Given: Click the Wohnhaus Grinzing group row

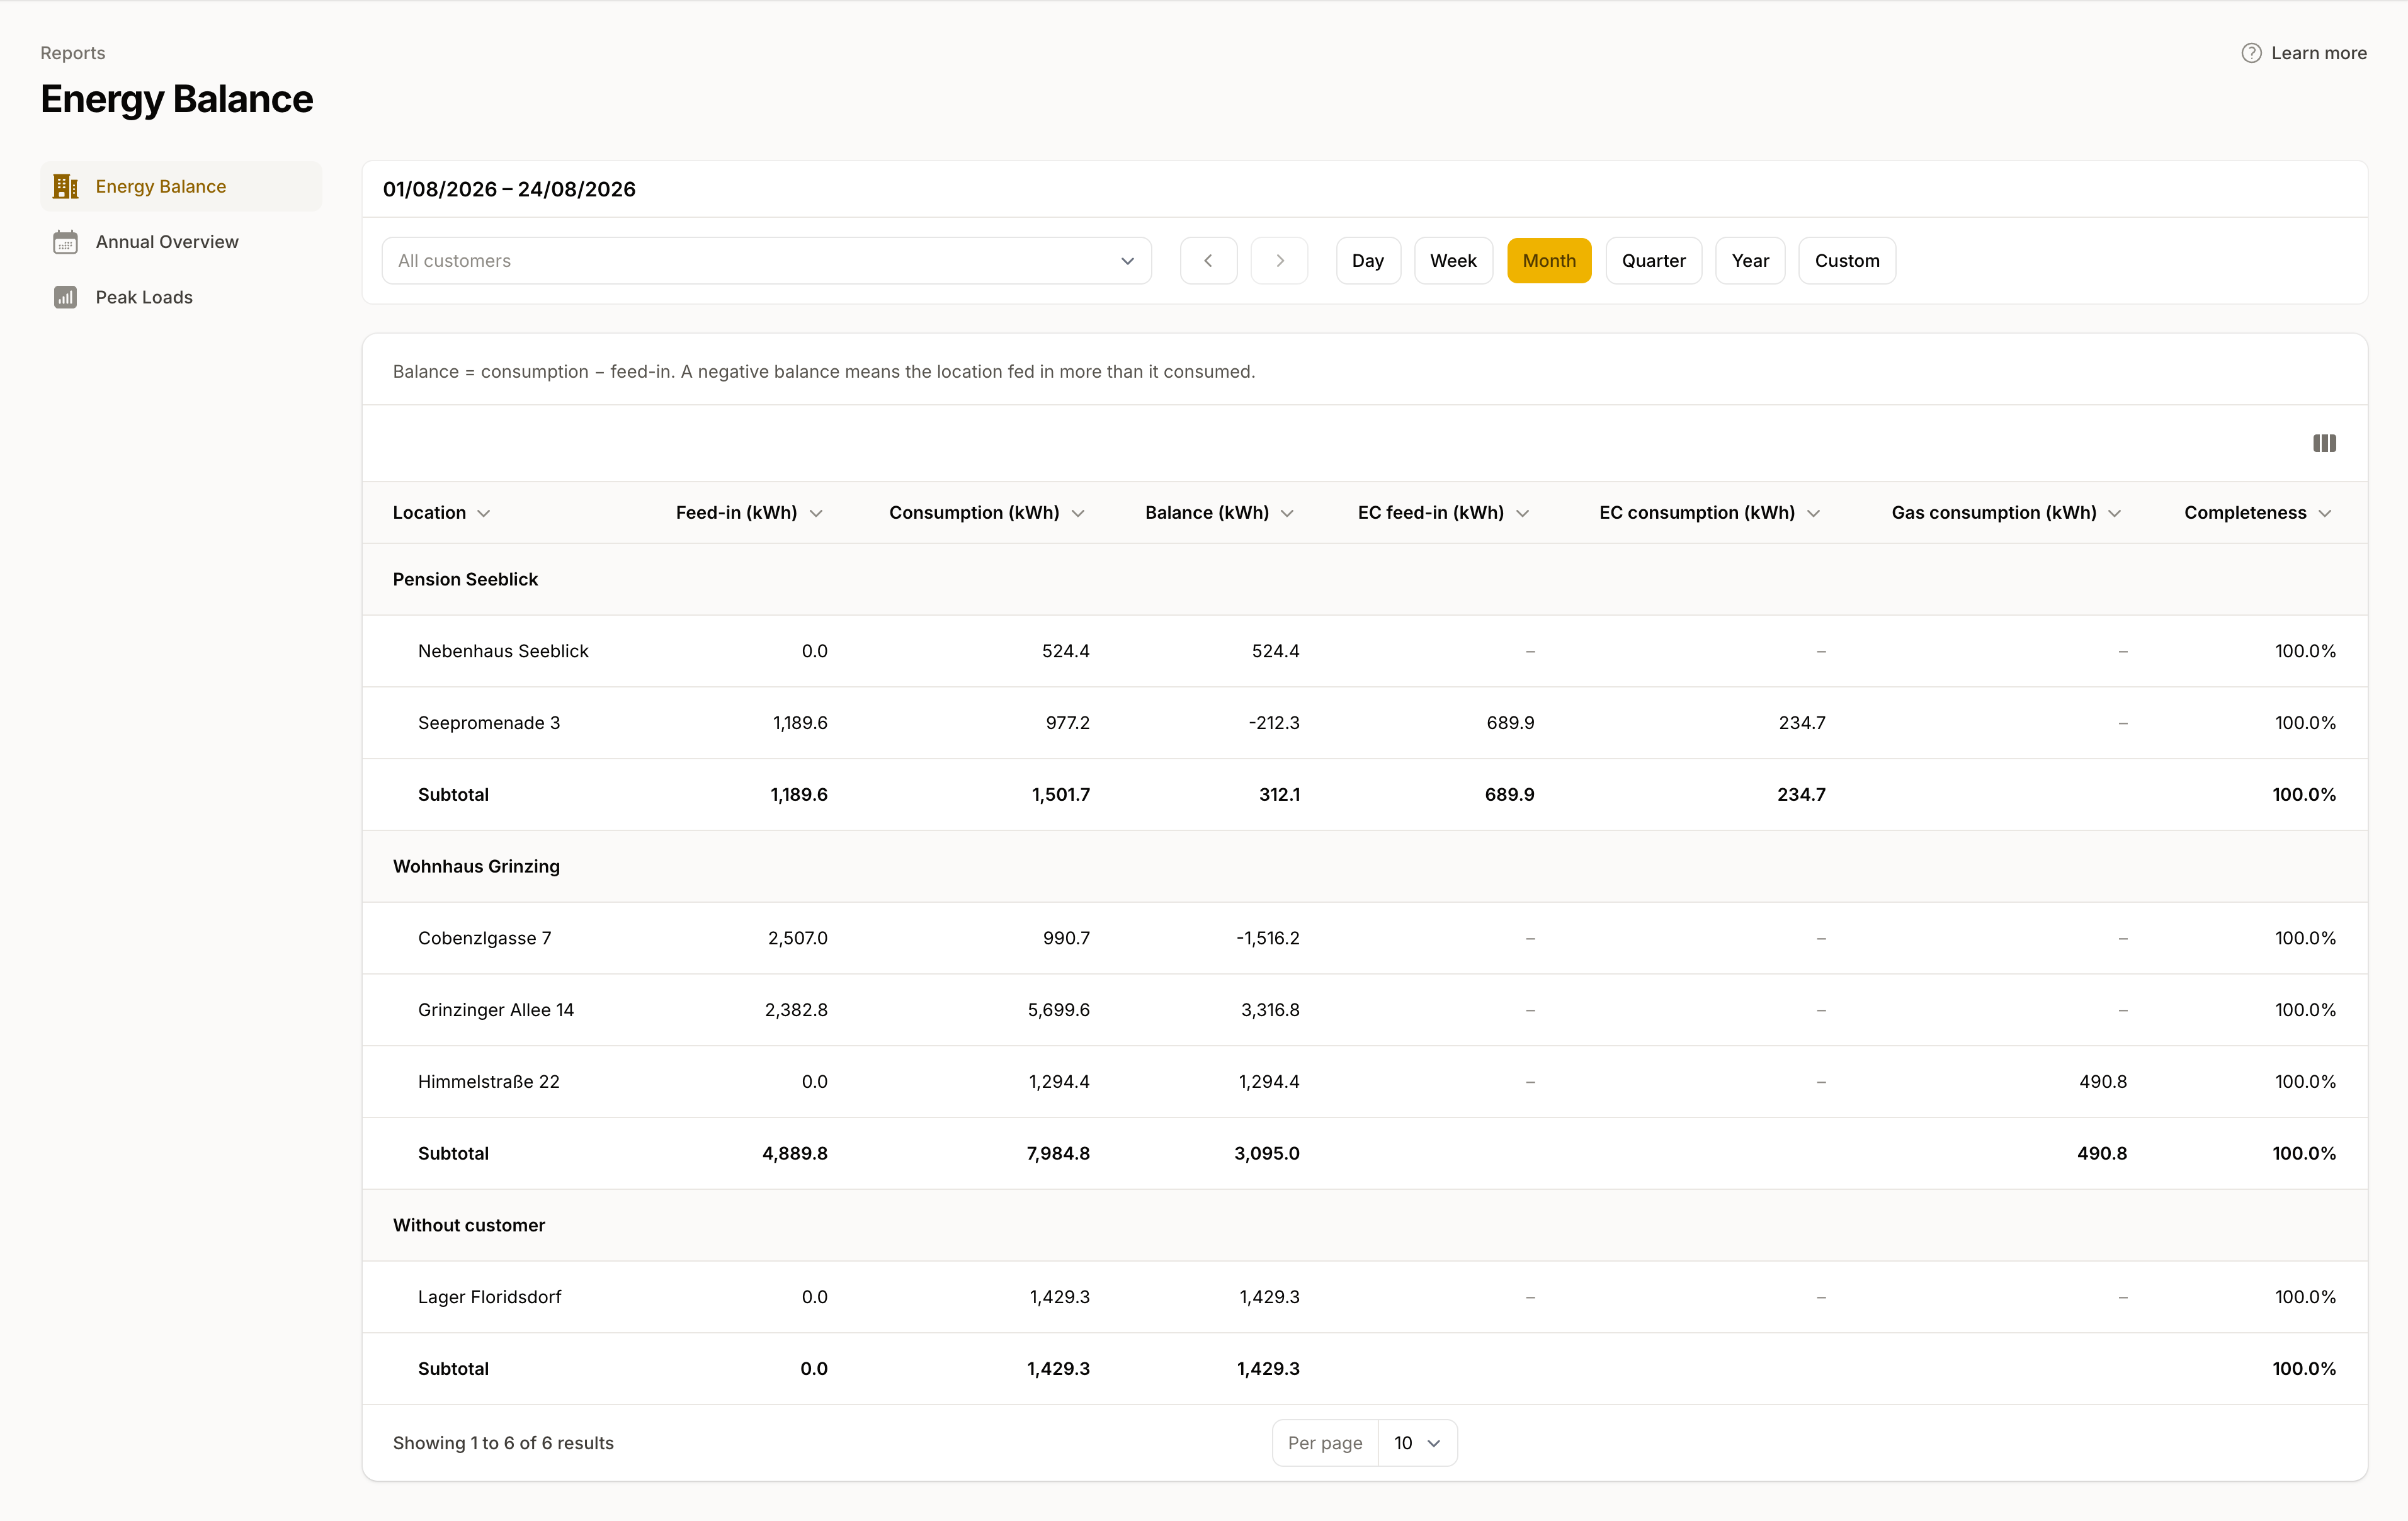Looking at the screenshot, I should click(1364, 867).
